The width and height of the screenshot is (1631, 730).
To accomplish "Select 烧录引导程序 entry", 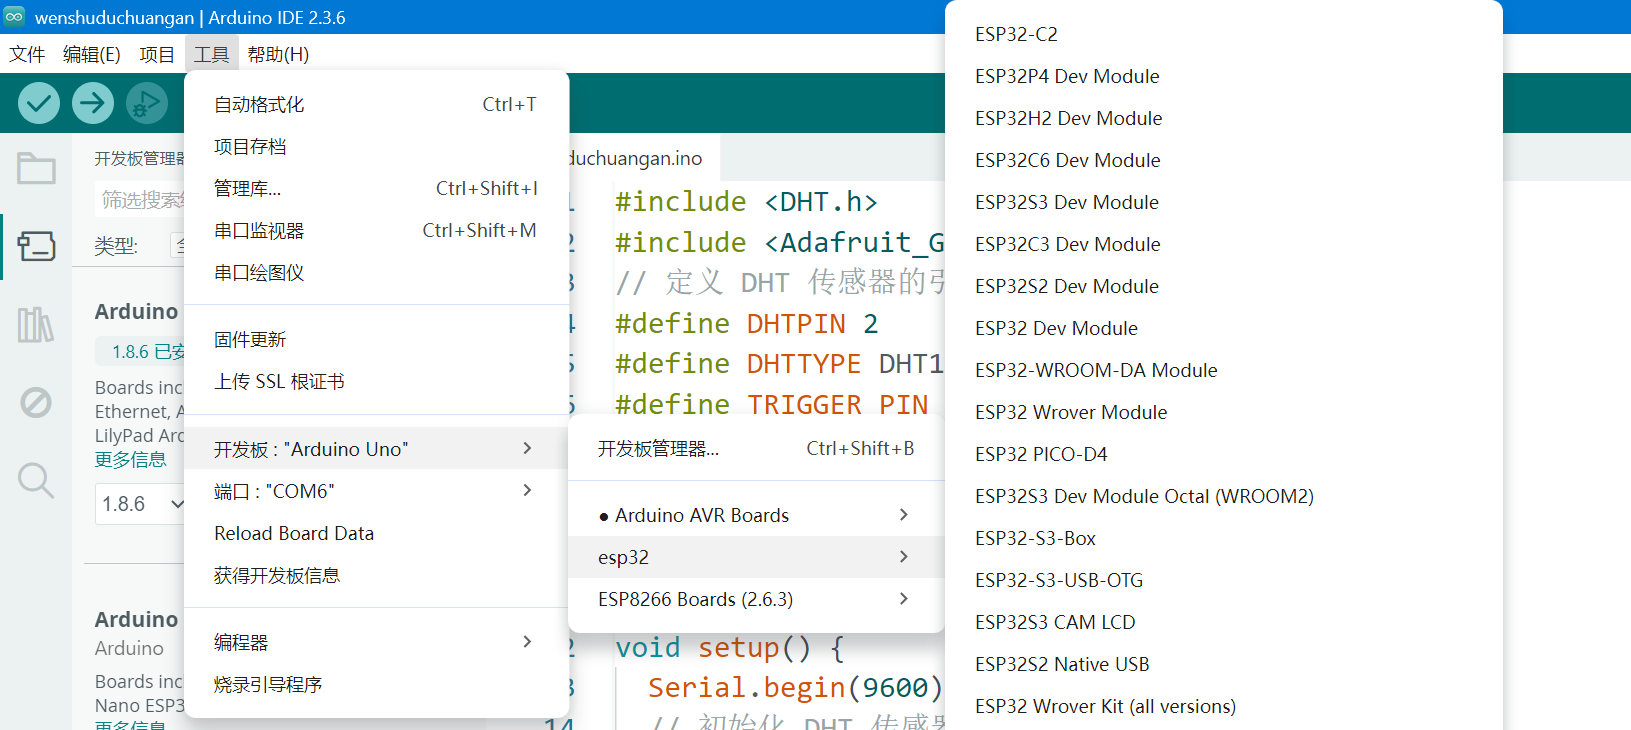I will (376, 685).
